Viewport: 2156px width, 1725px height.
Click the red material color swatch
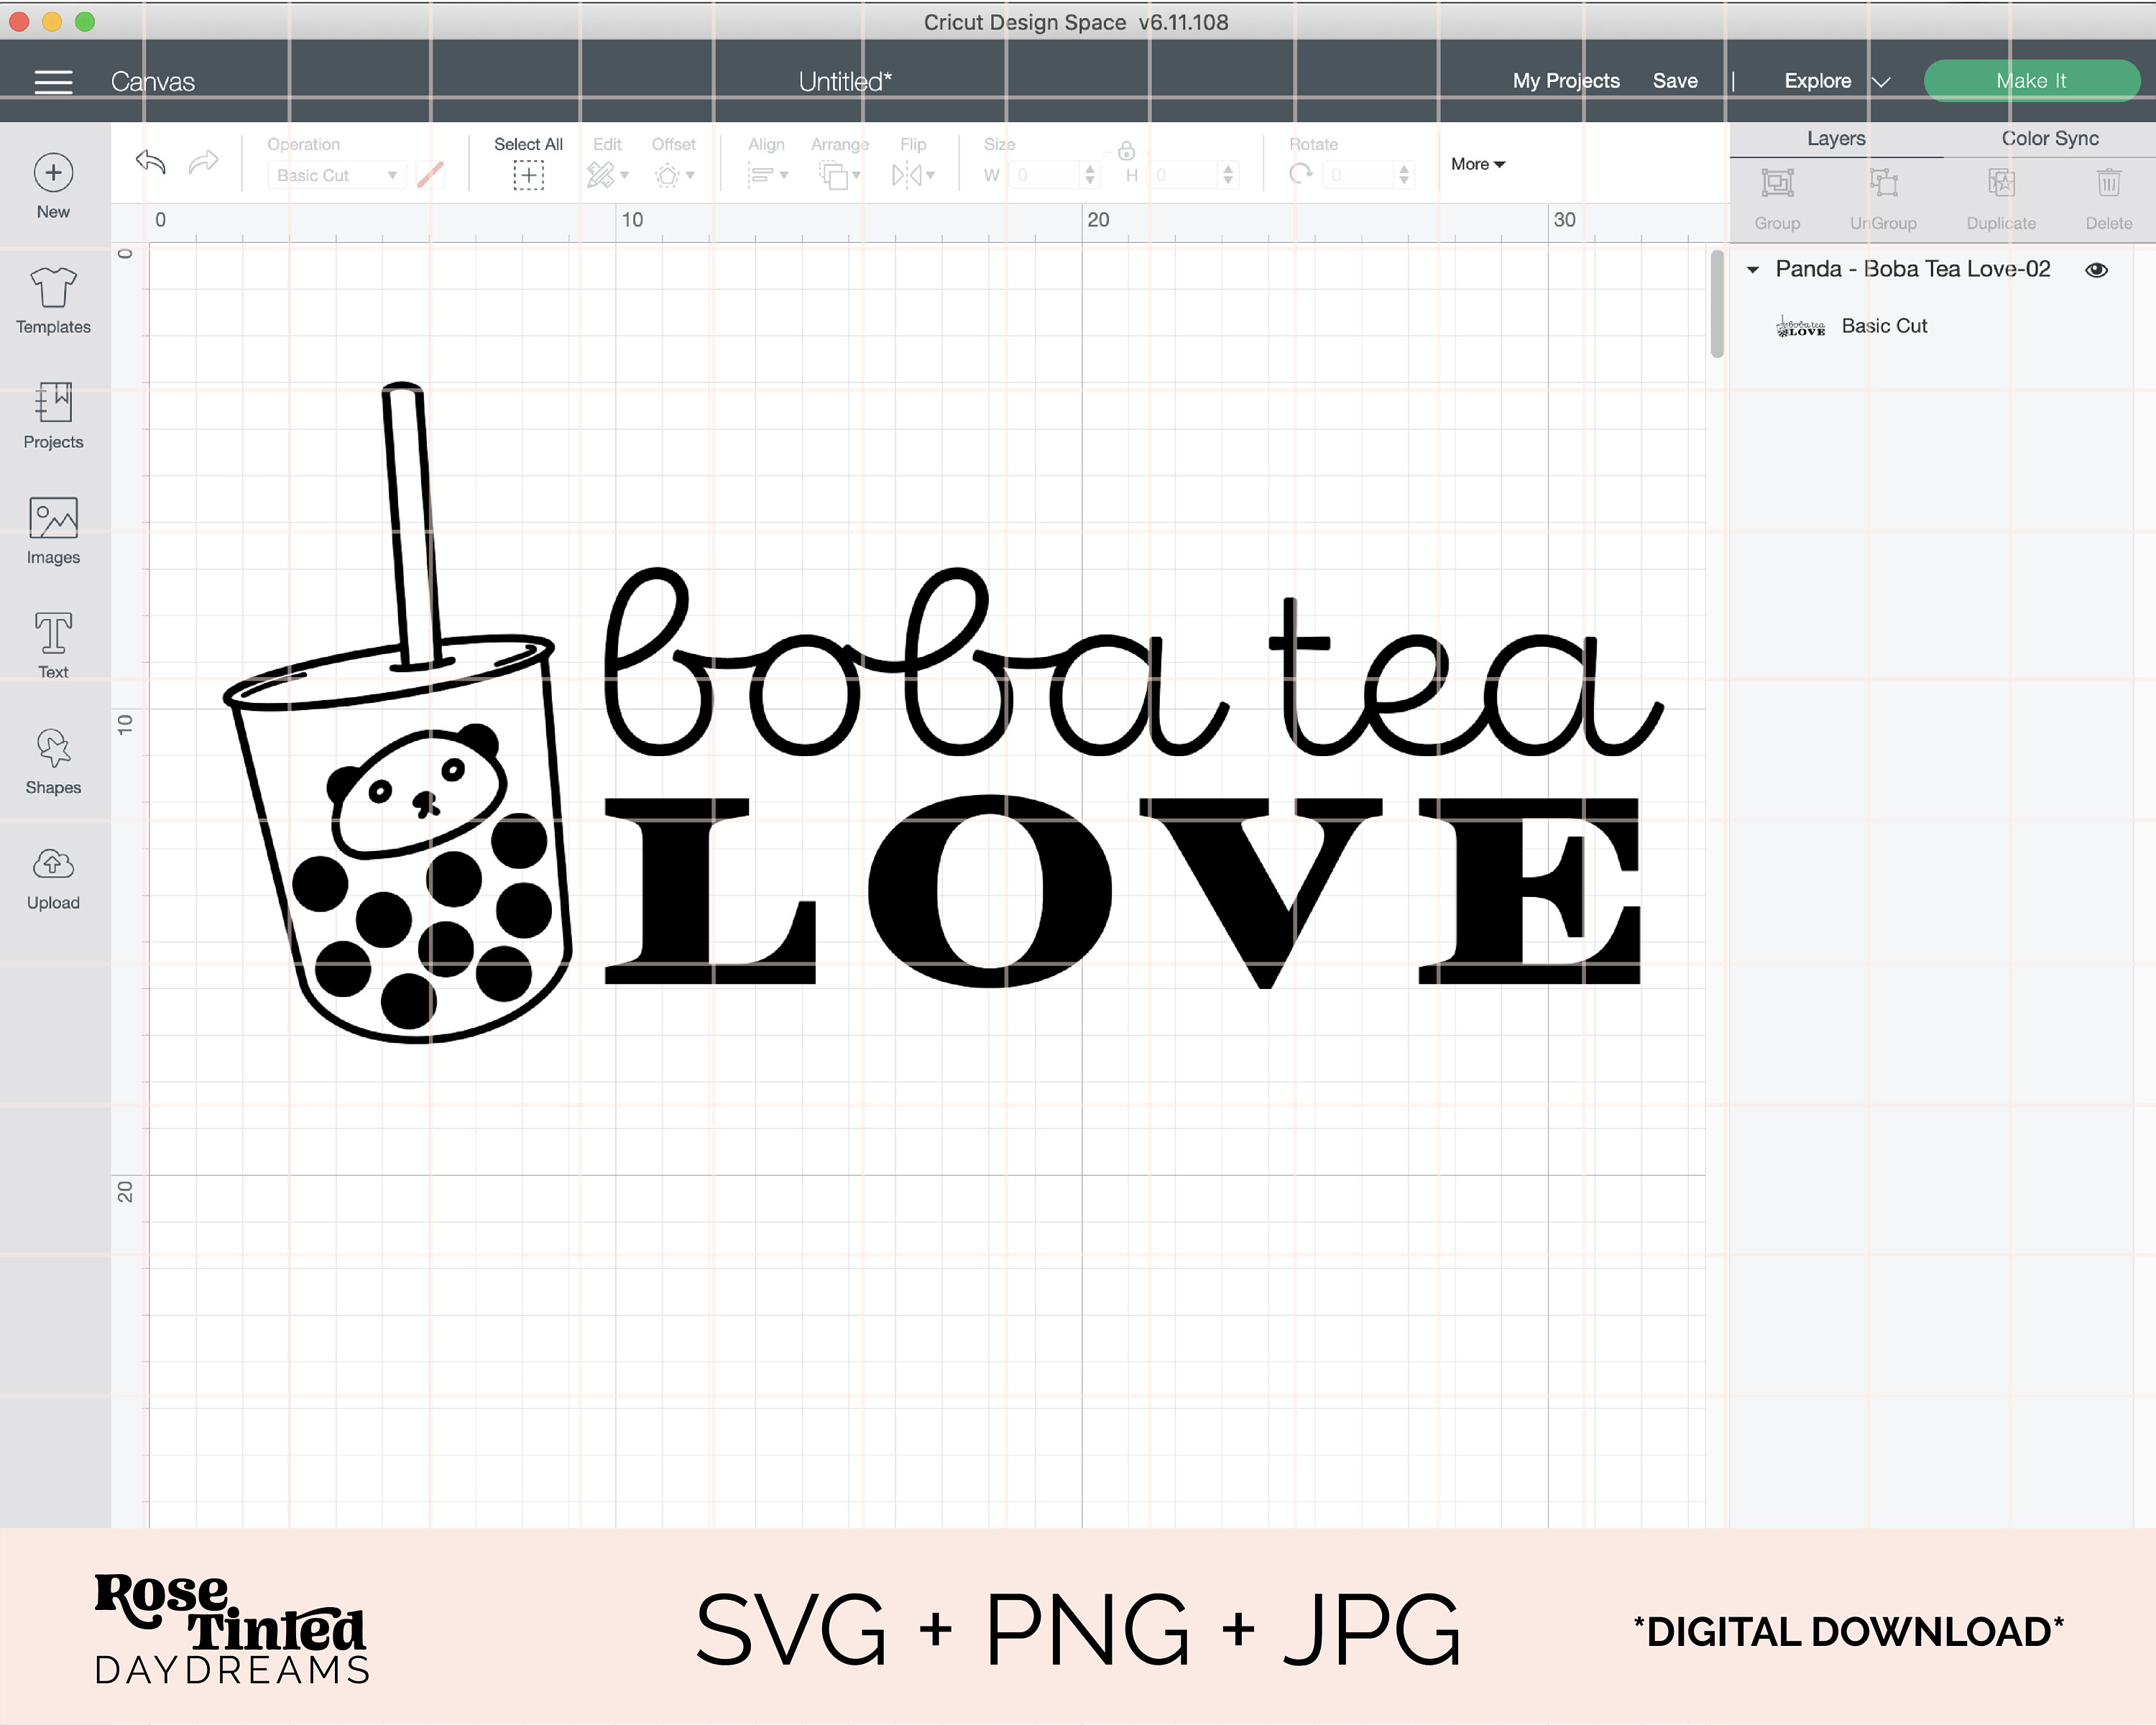pyautogui.click(x=430, y=175)
